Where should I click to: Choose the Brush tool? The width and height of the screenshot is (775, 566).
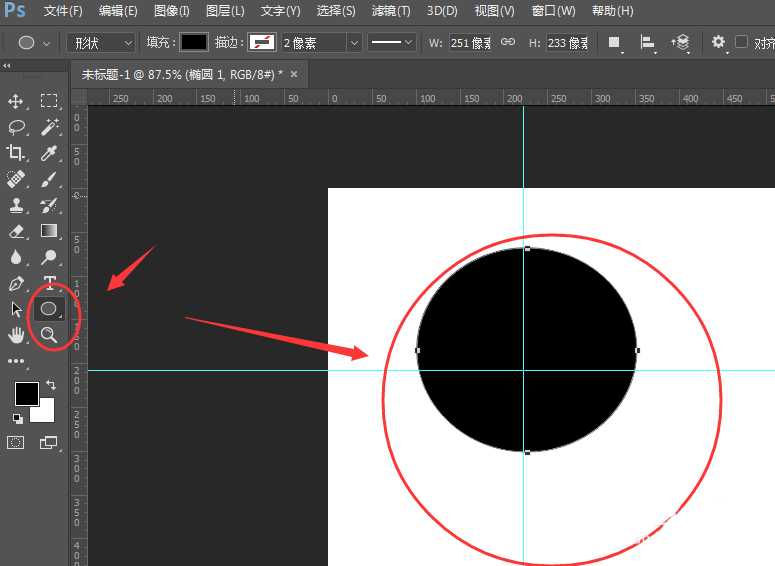pyautogui.click(x=49, y=179)
